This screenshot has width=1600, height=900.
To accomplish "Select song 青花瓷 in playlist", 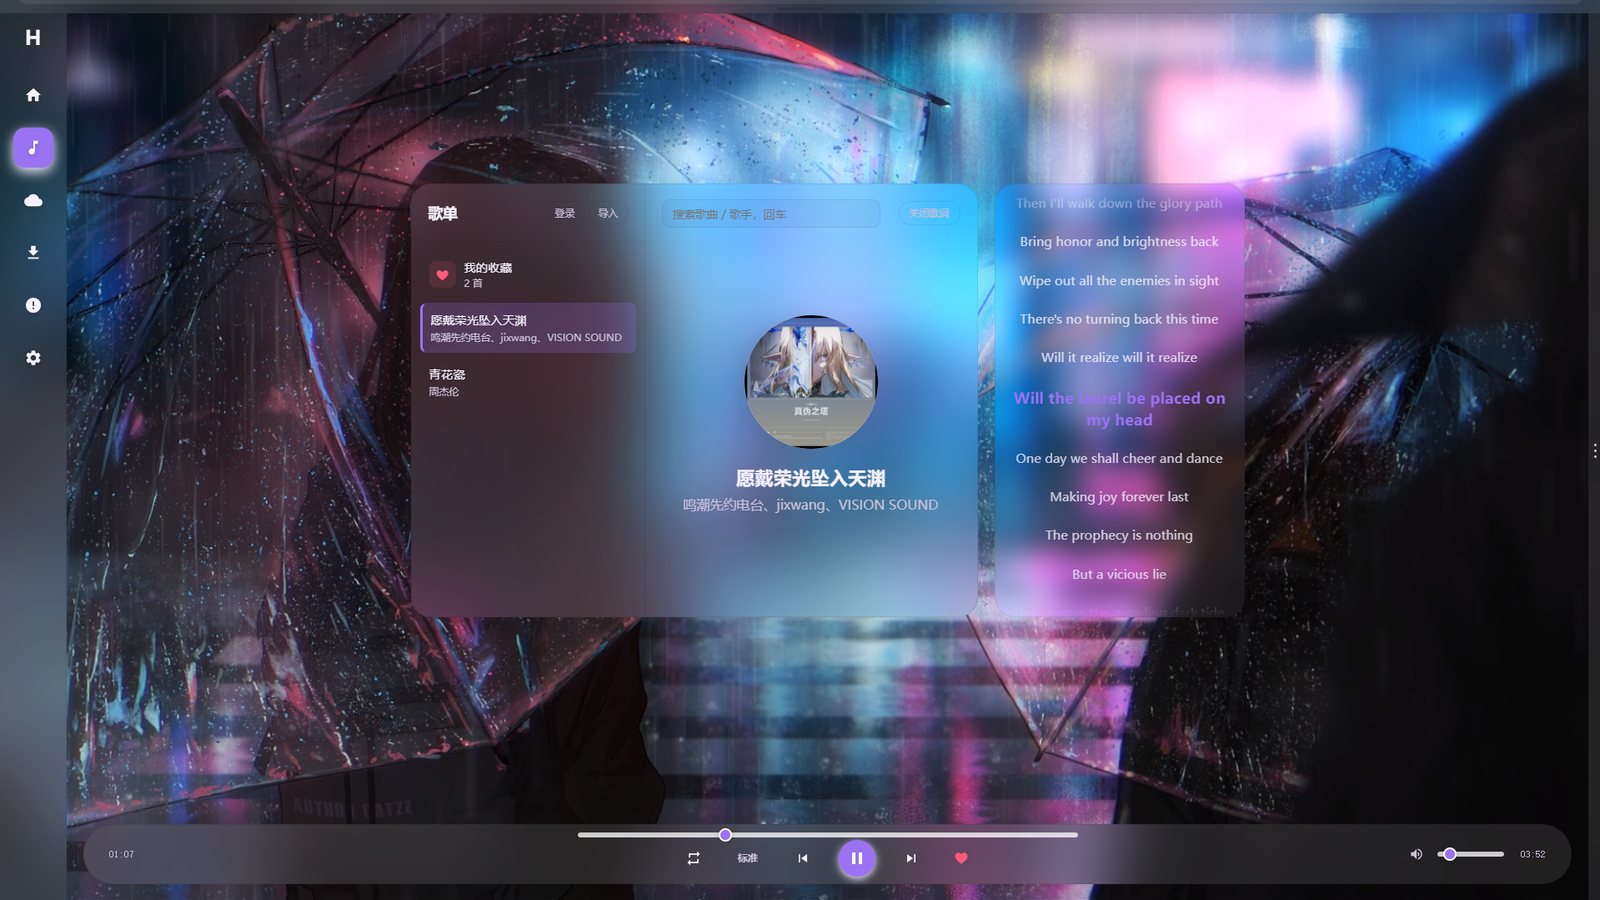I will click(528, 382).
